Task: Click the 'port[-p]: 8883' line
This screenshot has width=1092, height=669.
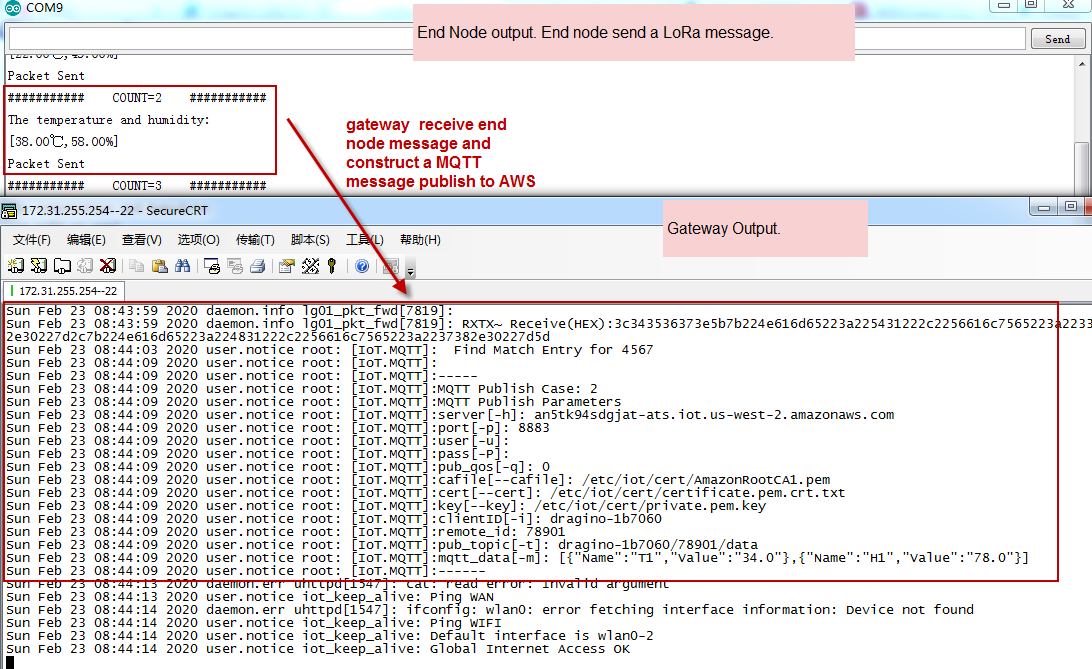Action: 493,428
